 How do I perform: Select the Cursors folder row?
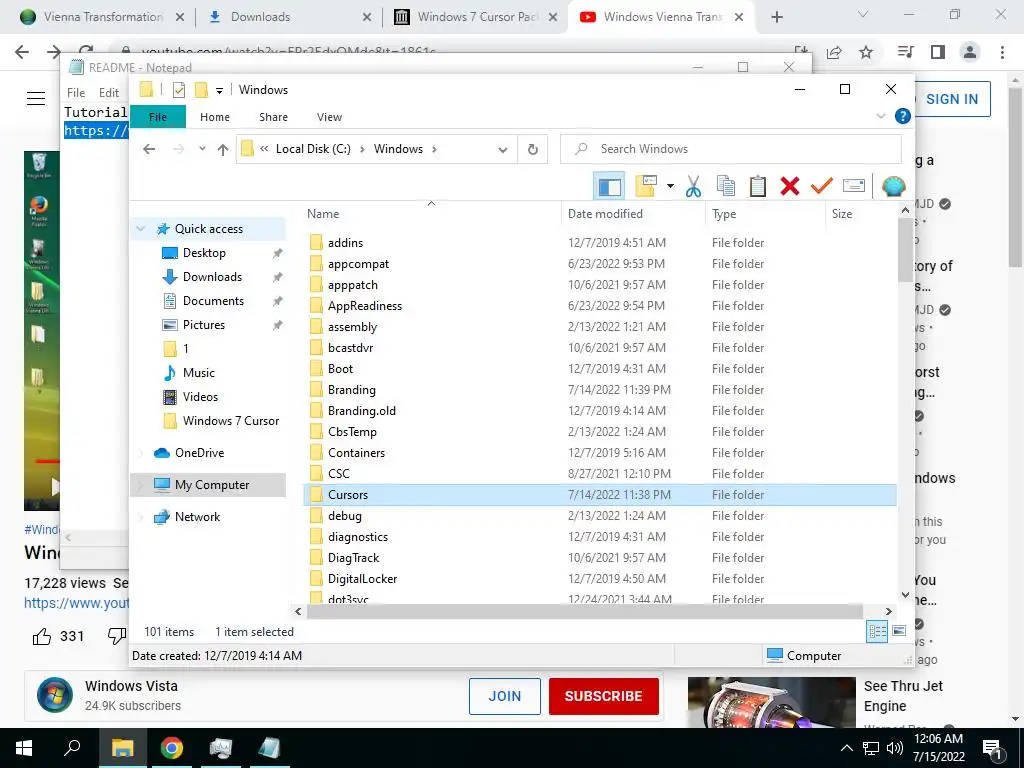tap(600, 494)
